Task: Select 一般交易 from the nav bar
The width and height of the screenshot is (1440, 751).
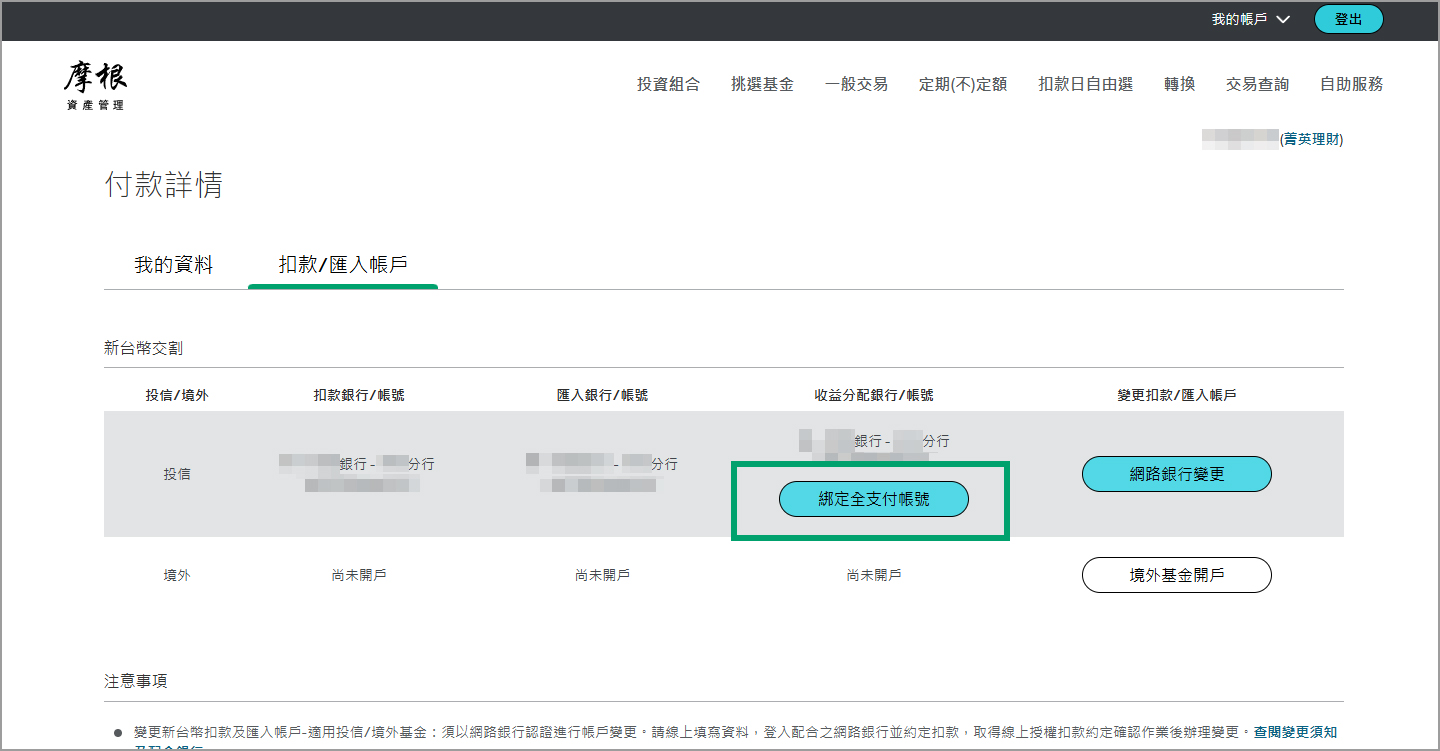Action: tap(856, 85)
